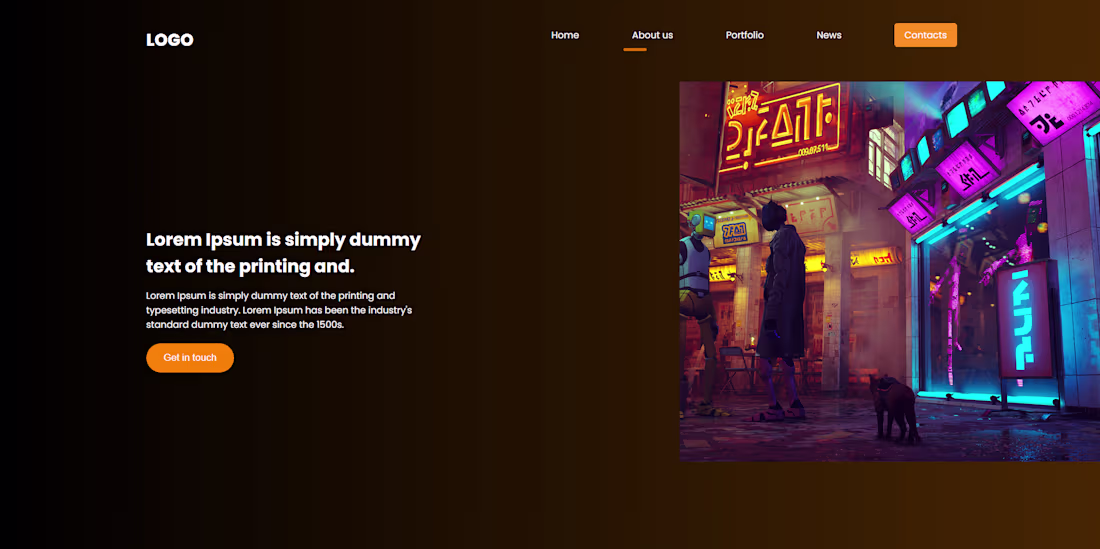Open the Portfolio nav link
Viewport: 1100px width, 549px height.
744,35
